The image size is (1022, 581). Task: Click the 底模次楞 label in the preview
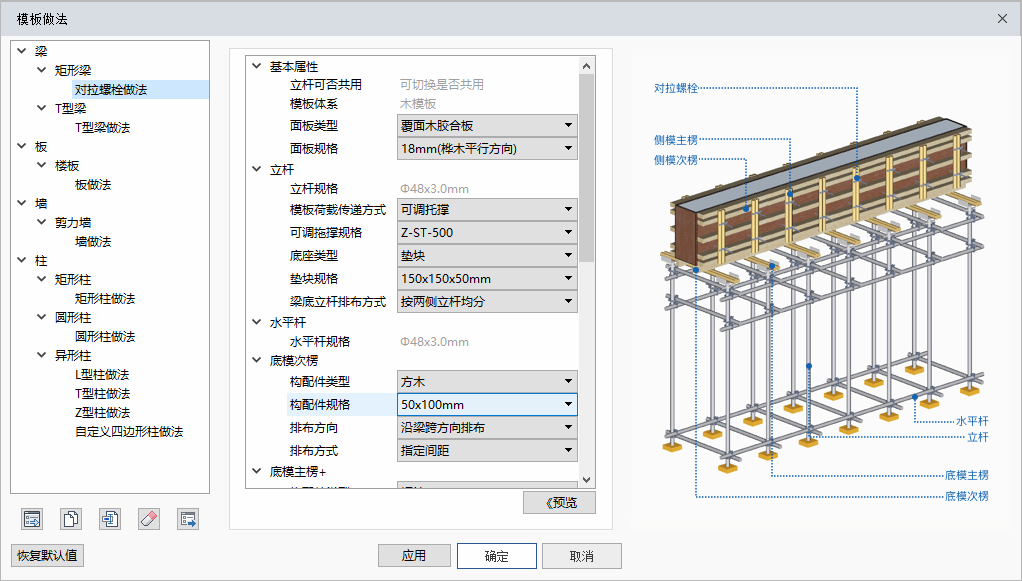tap(967, 496)
